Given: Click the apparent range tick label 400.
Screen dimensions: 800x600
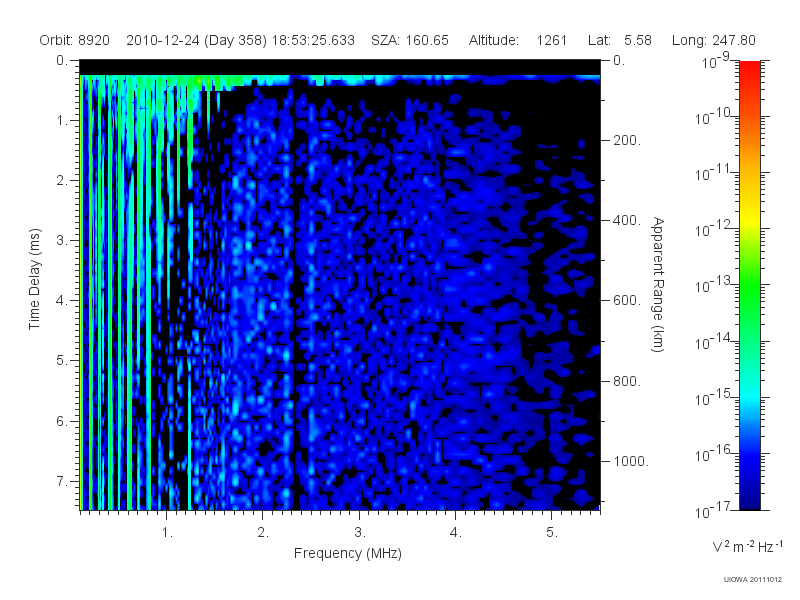Looking at the screenshot, I should pos(627,220).
